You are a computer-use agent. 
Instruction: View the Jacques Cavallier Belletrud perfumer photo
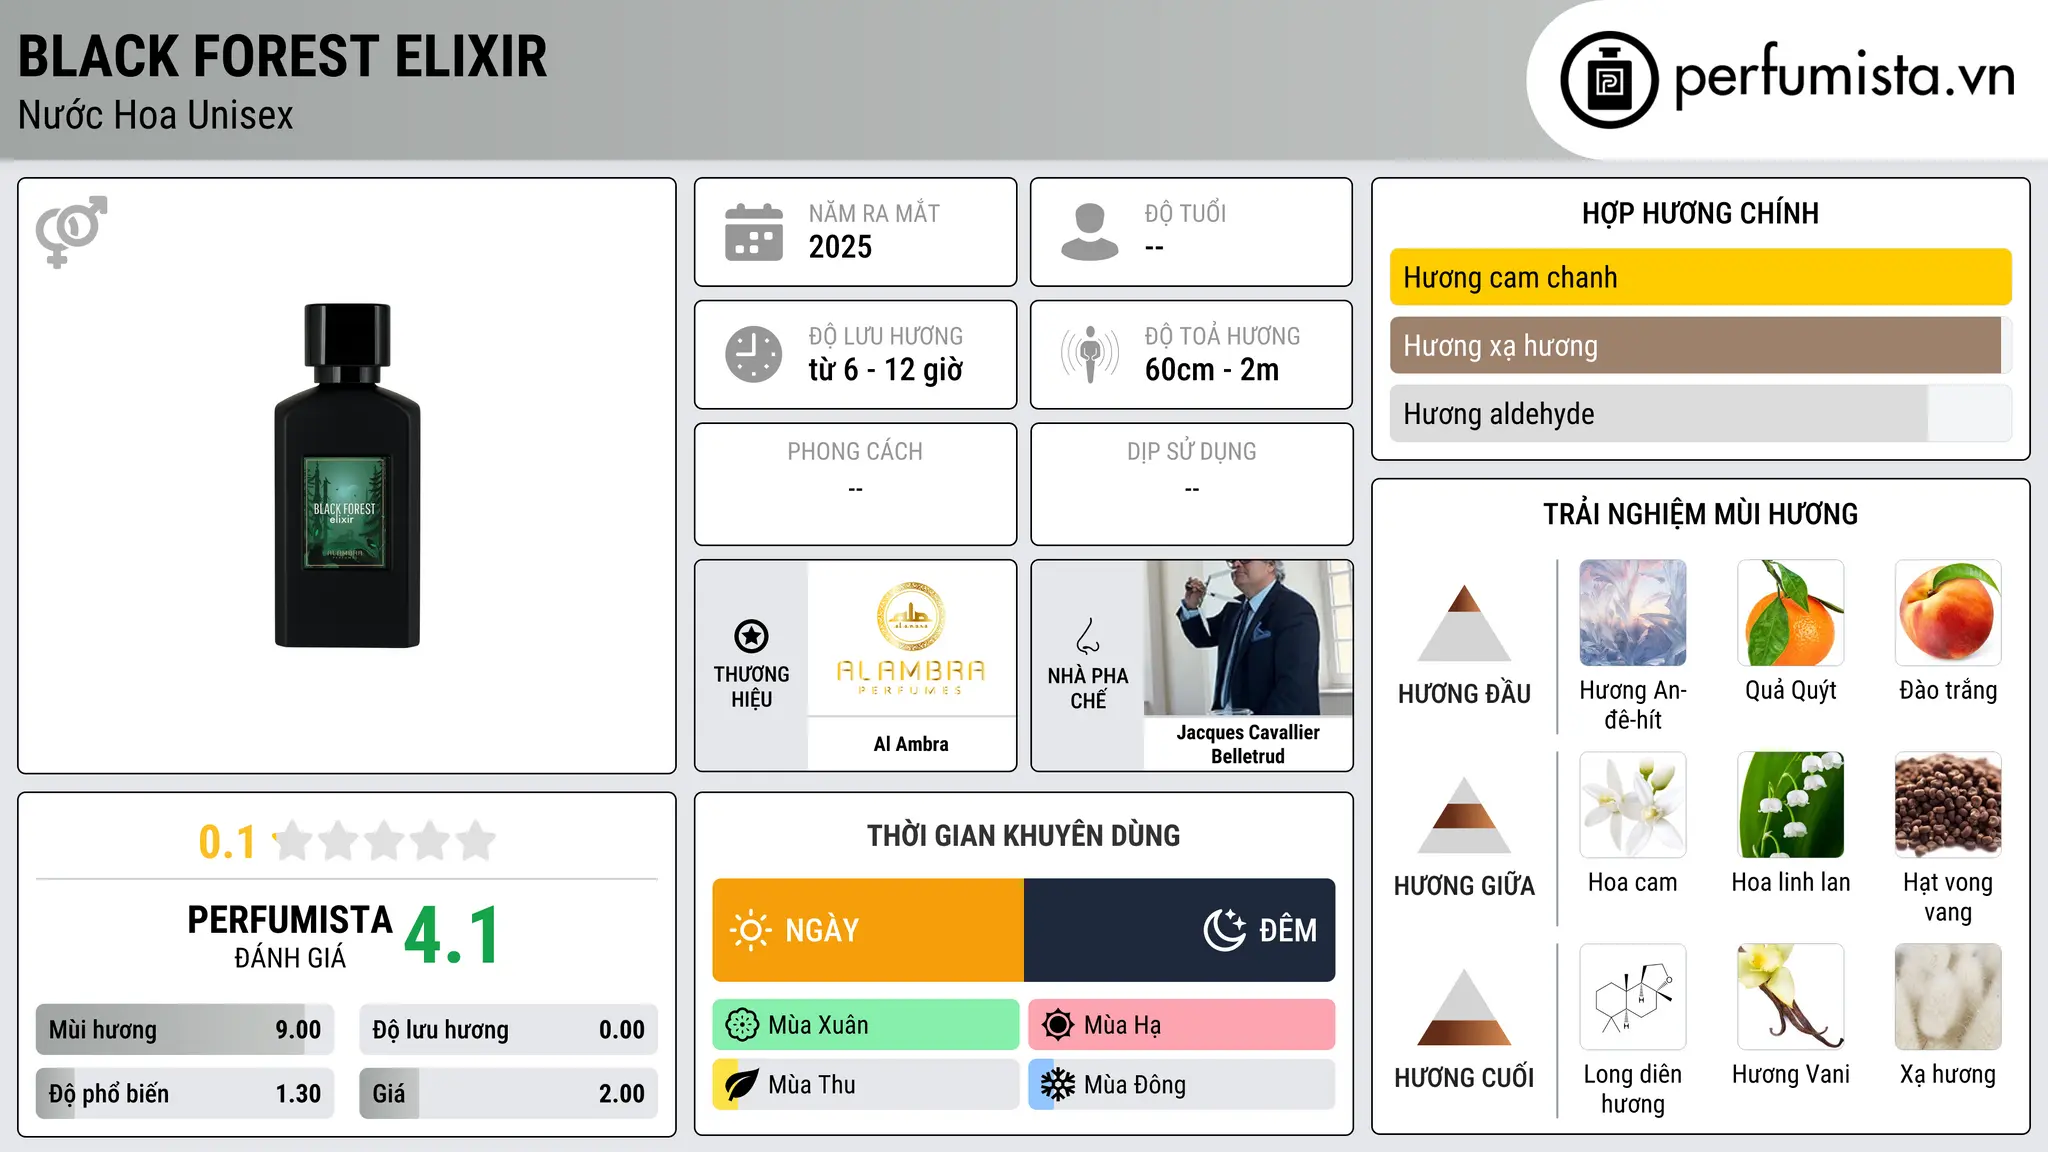click(1248, 638)
